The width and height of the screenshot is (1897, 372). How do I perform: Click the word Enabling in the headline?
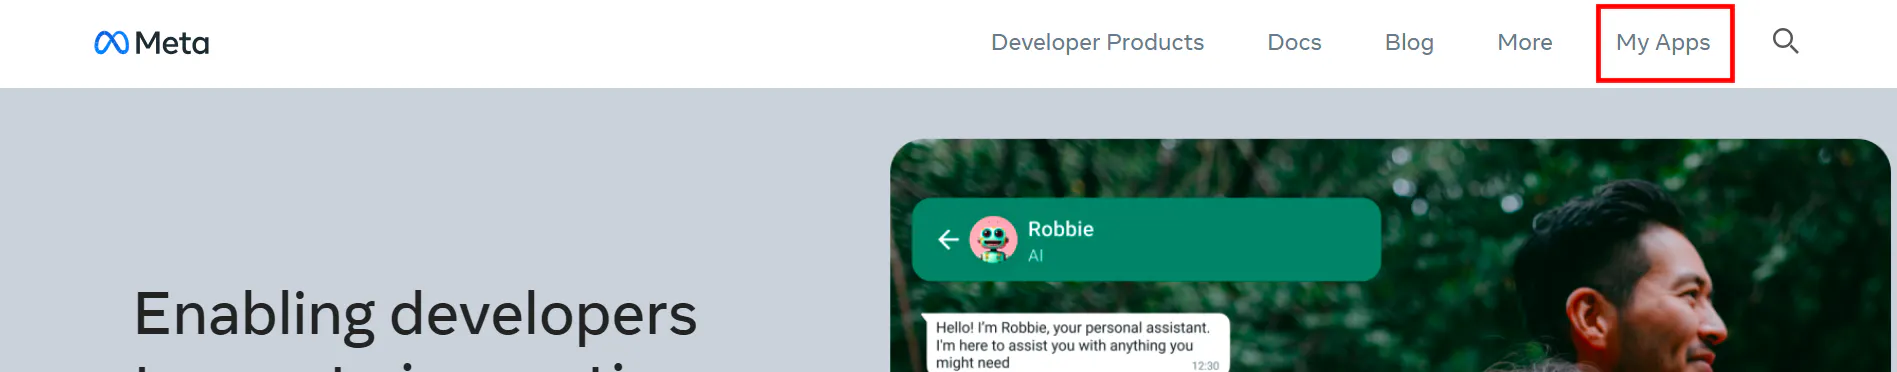pos(255,316)
